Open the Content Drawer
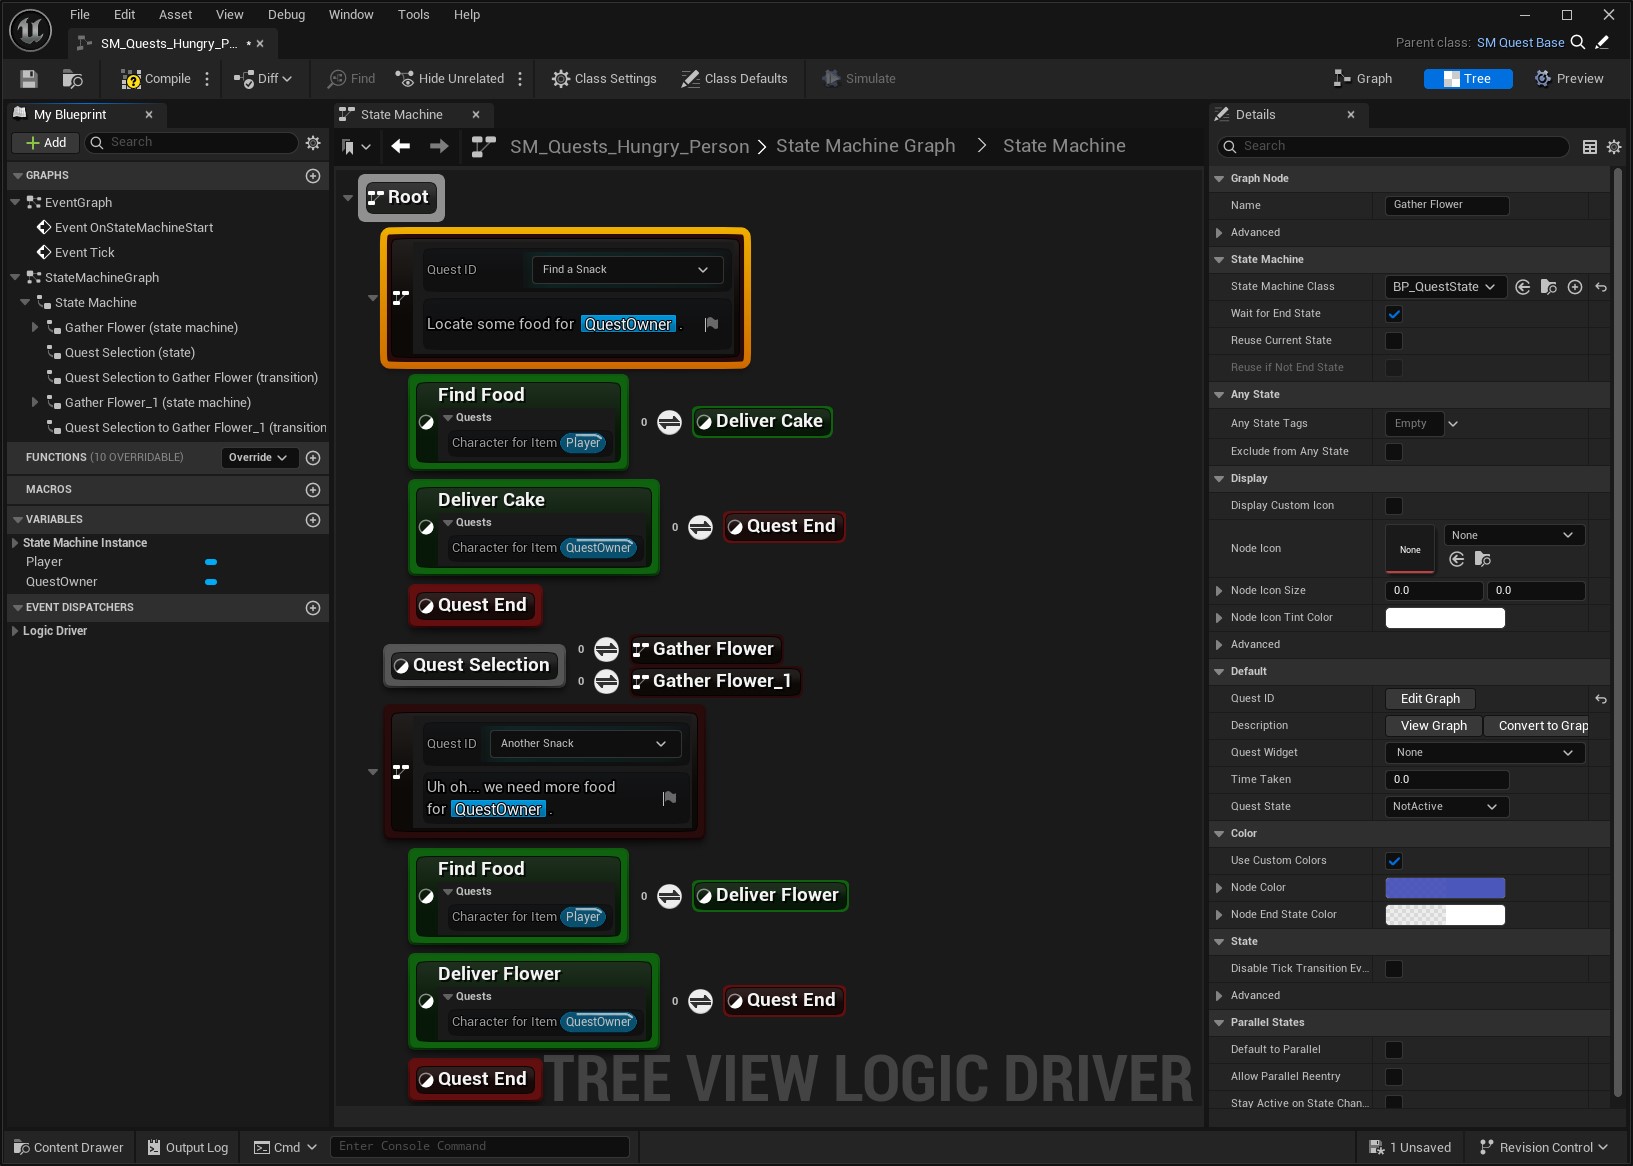This screenshot has width=1633, height=1166. (67, 1147)
